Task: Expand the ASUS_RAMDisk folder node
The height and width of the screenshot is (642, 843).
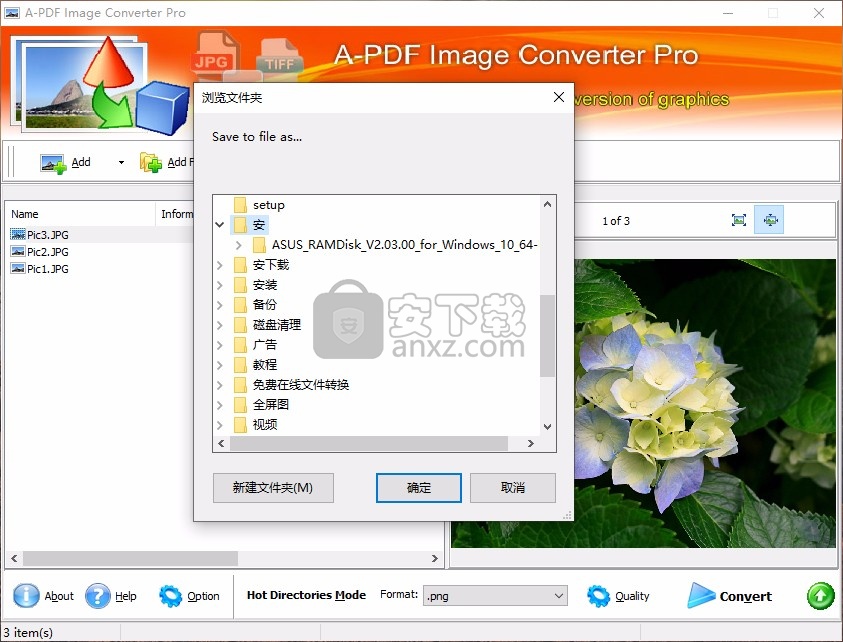Action: pyautogui.click(x=239, y=245)
